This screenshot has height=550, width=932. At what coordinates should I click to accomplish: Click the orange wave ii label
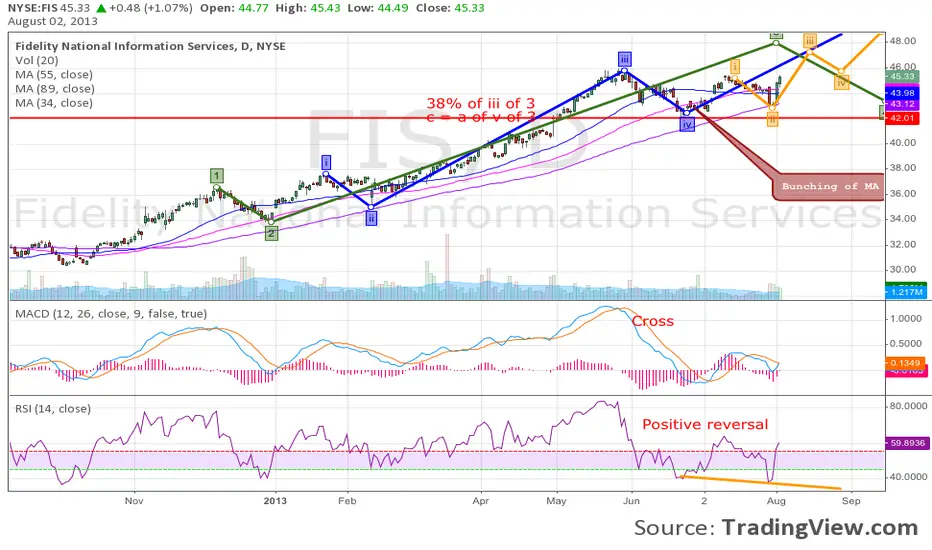click(772, 120)
